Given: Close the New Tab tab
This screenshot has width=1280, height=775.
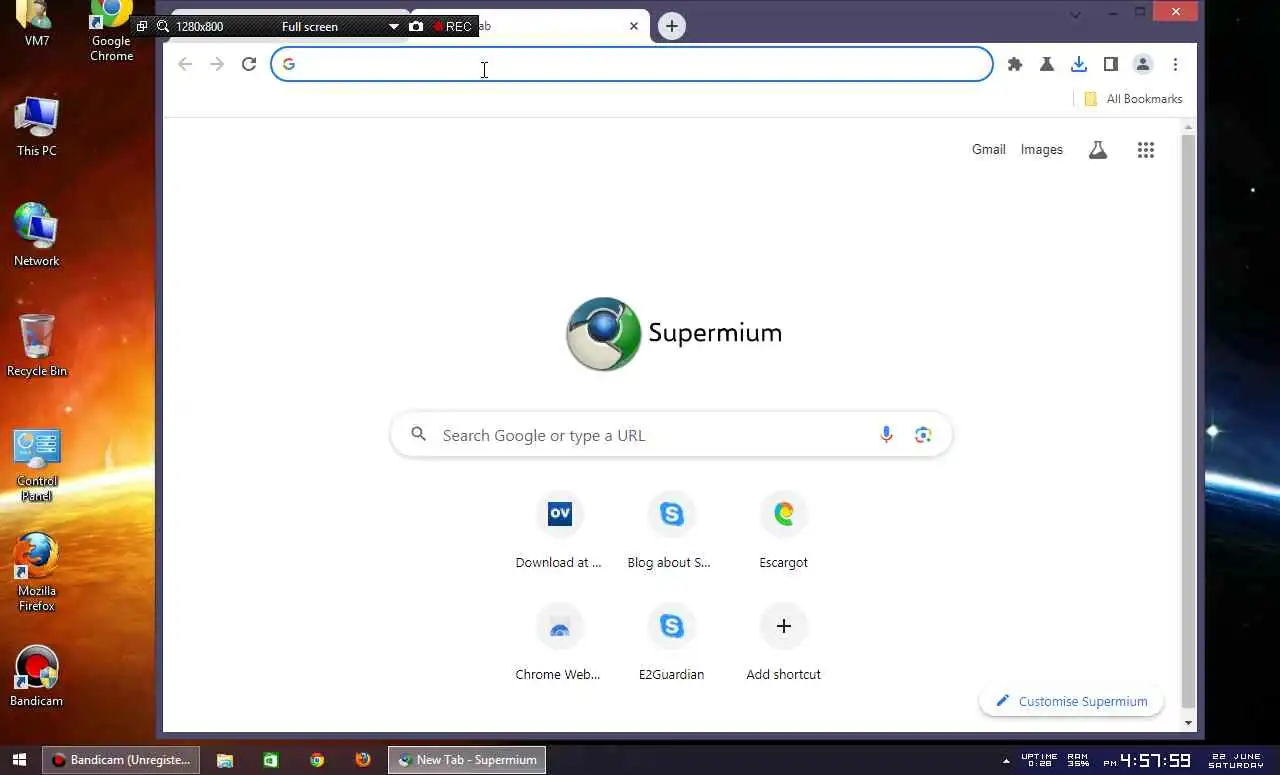Looking at the screenshot, I should [633, 26].
